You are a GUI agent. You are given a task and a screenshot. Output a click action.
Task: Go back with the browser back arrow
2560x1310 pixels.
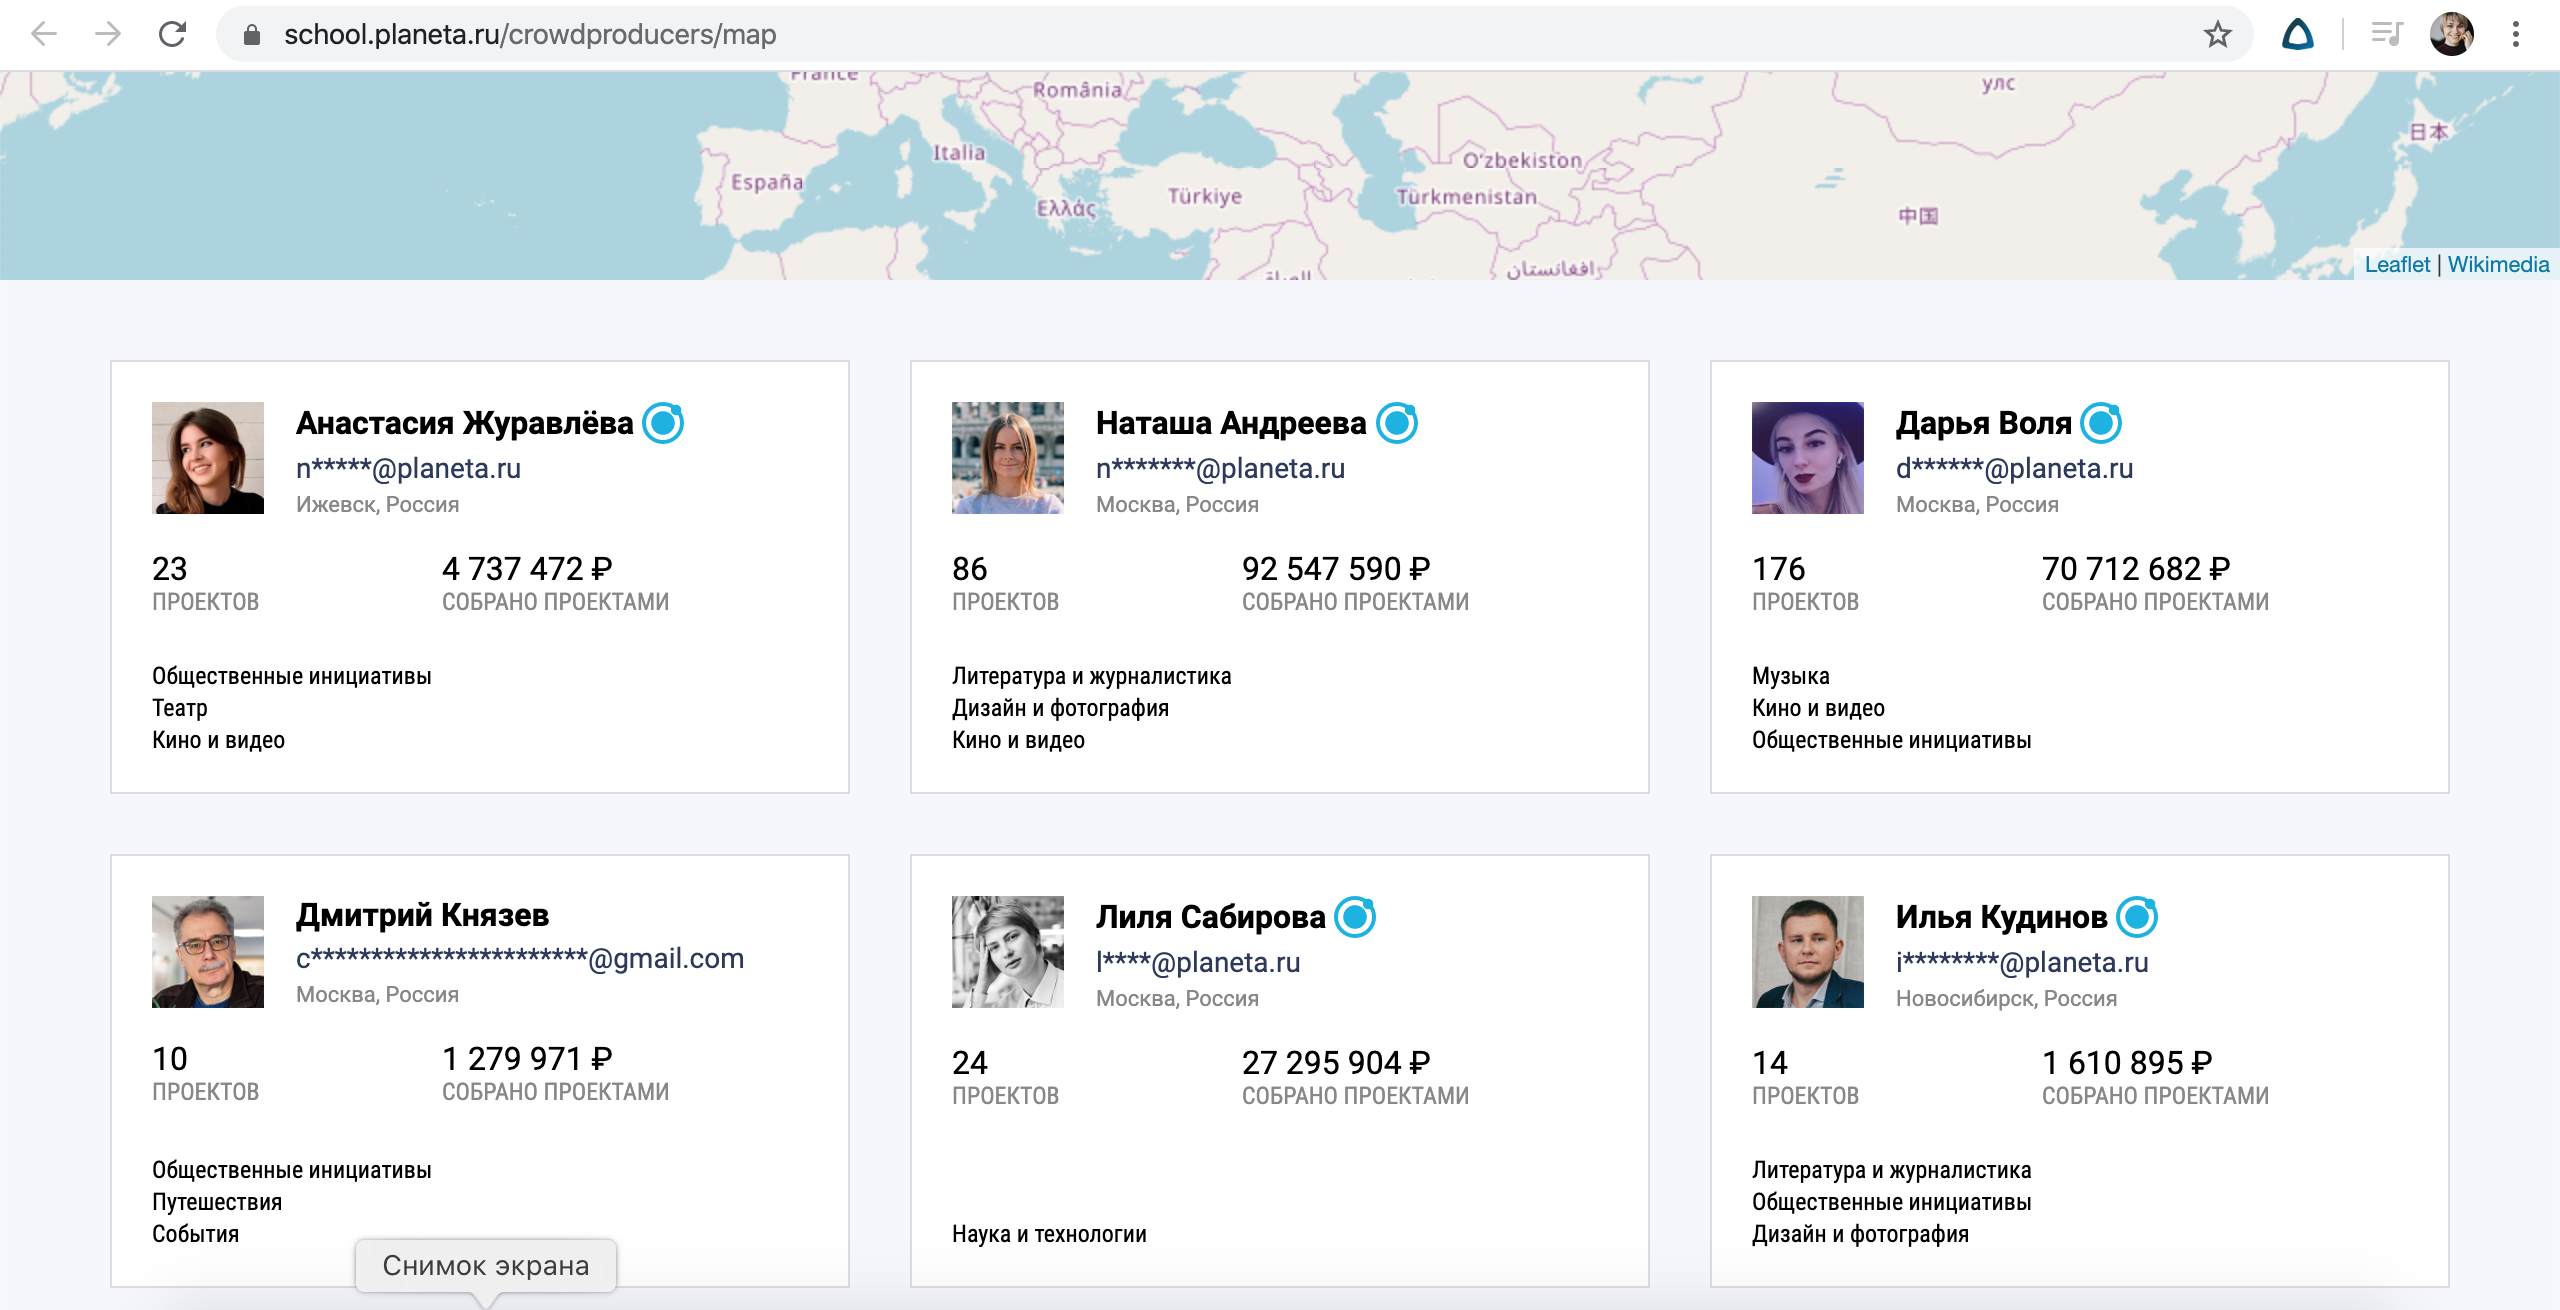tap(44, 35)
